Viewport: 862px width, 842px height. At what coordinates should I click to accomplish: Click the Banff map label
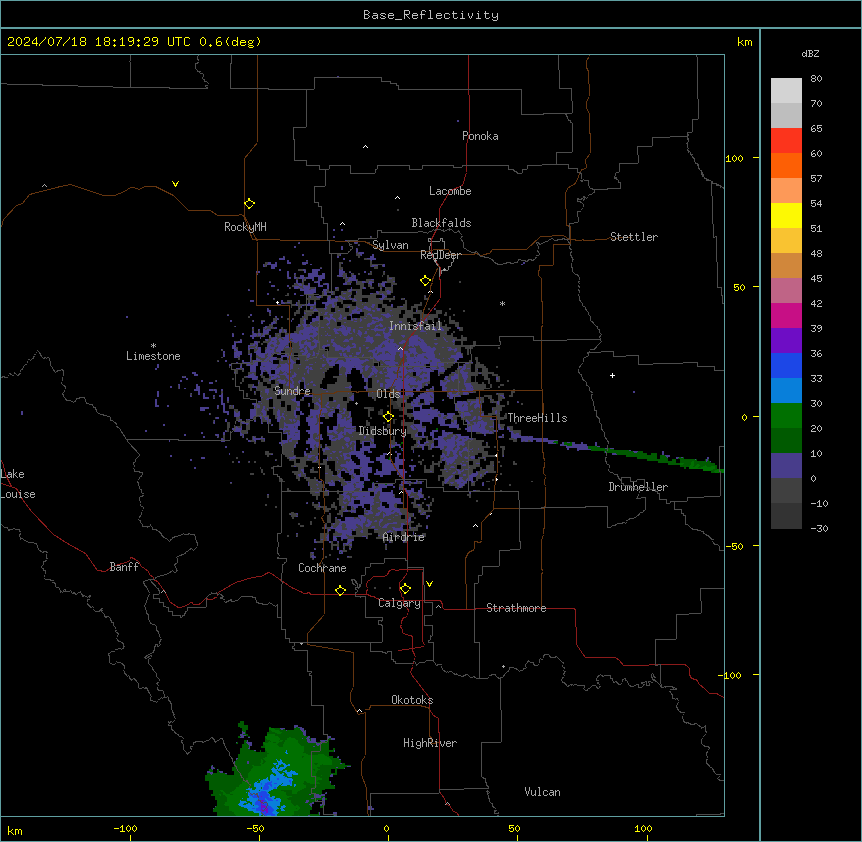coord(124,567)
